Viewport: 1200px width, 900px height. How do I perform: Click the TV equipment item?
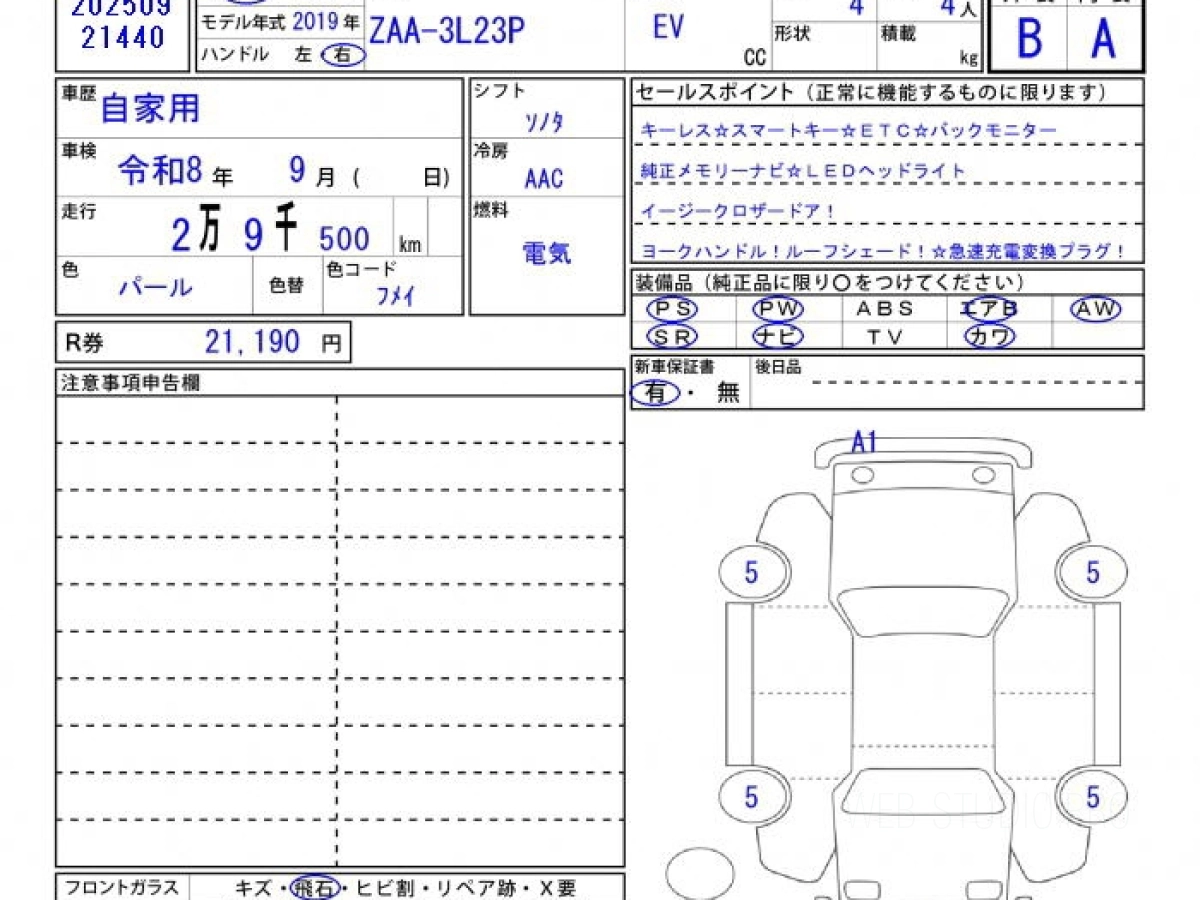(884, 337)
